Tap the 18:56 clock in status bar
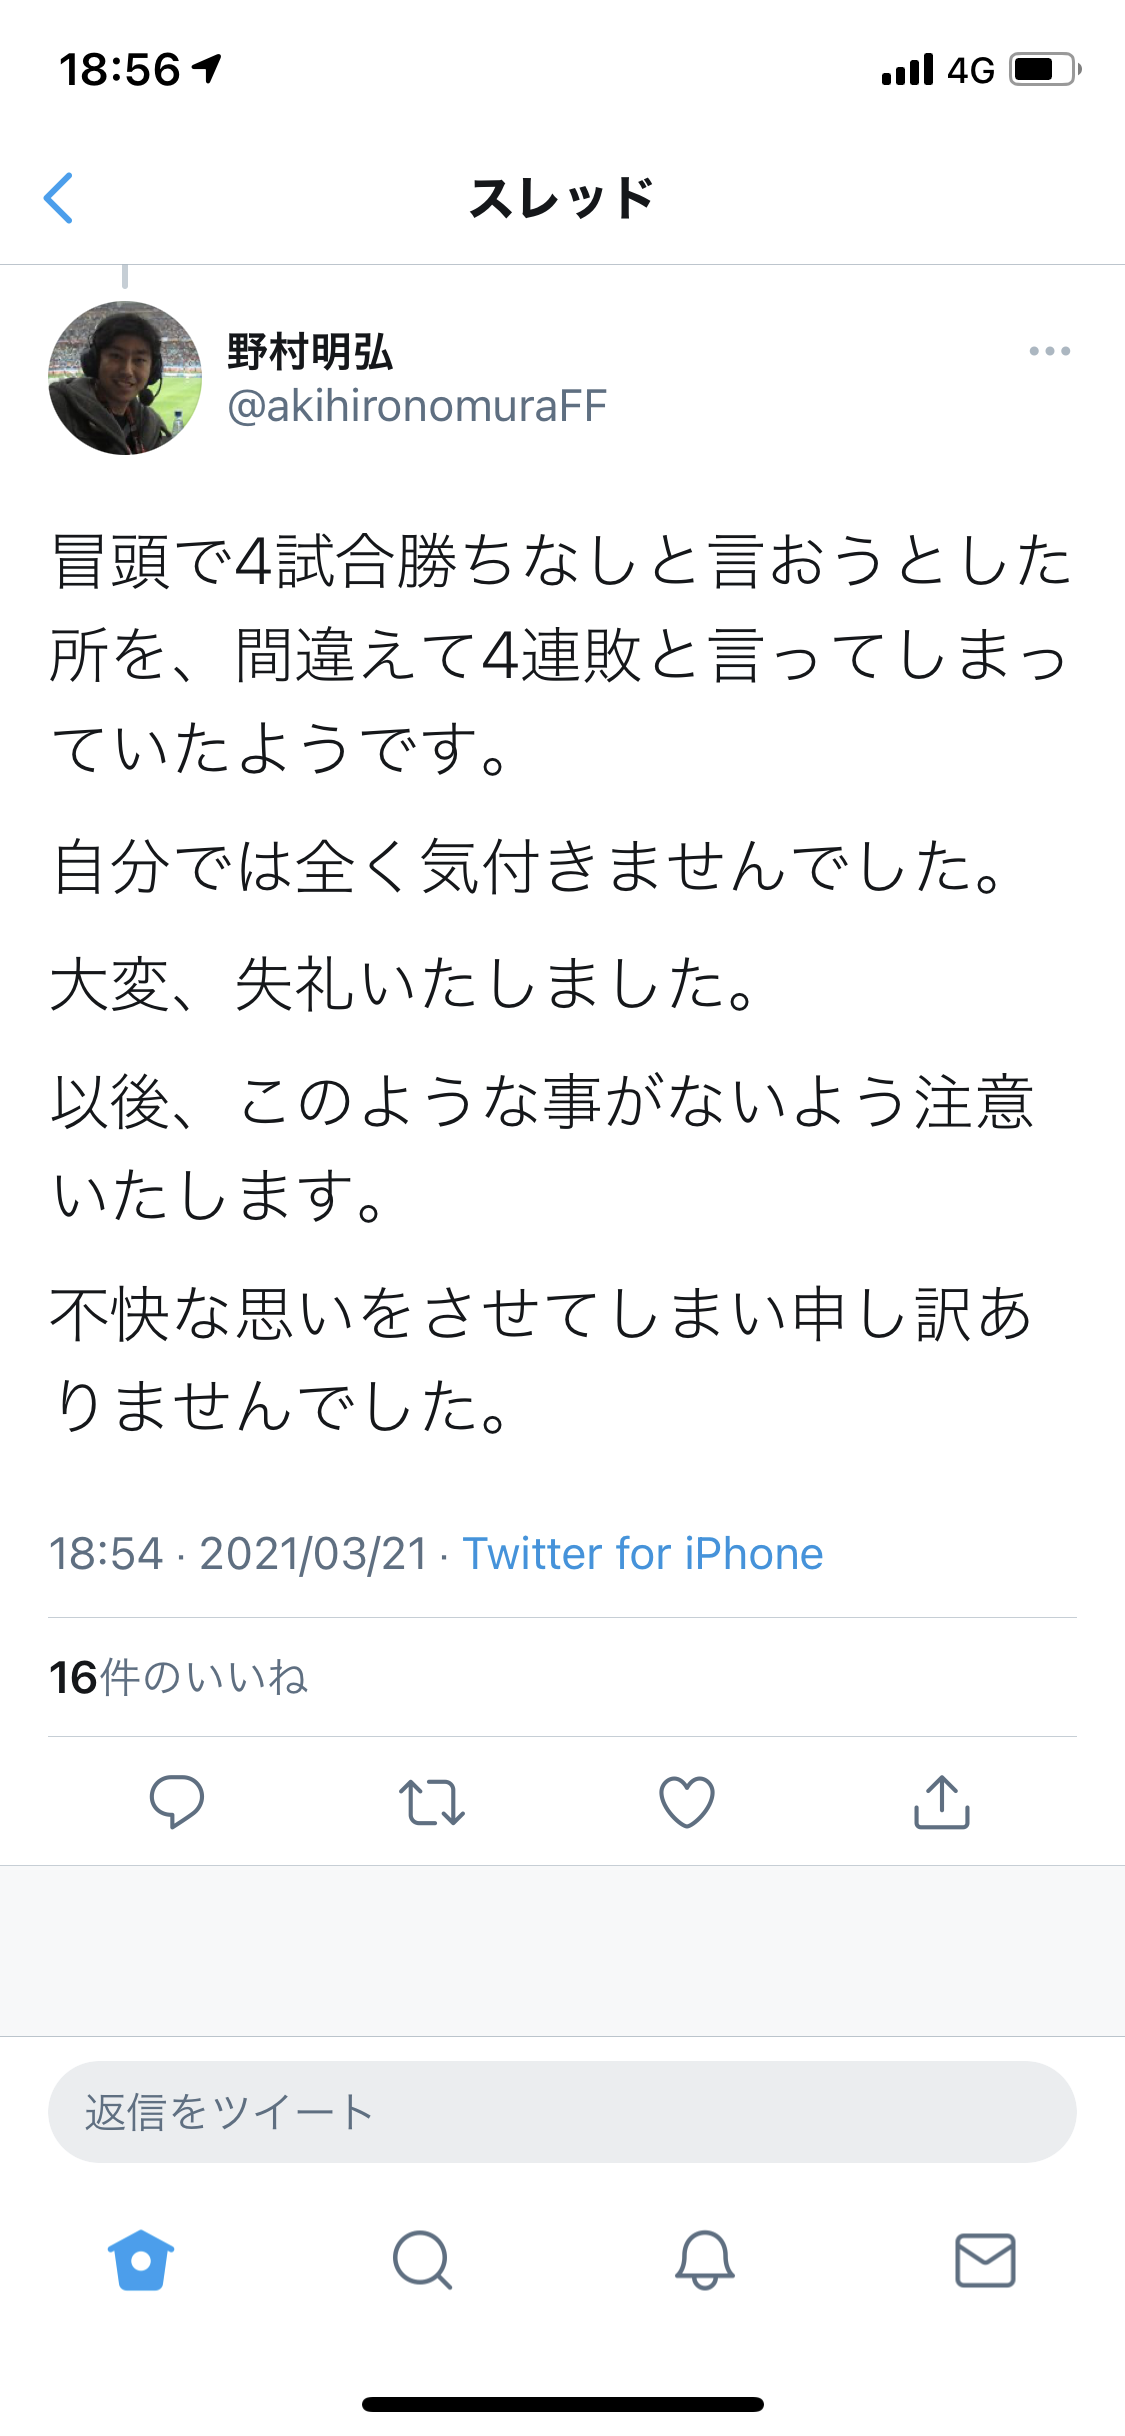1125x2436 pixels. point(120,70)
